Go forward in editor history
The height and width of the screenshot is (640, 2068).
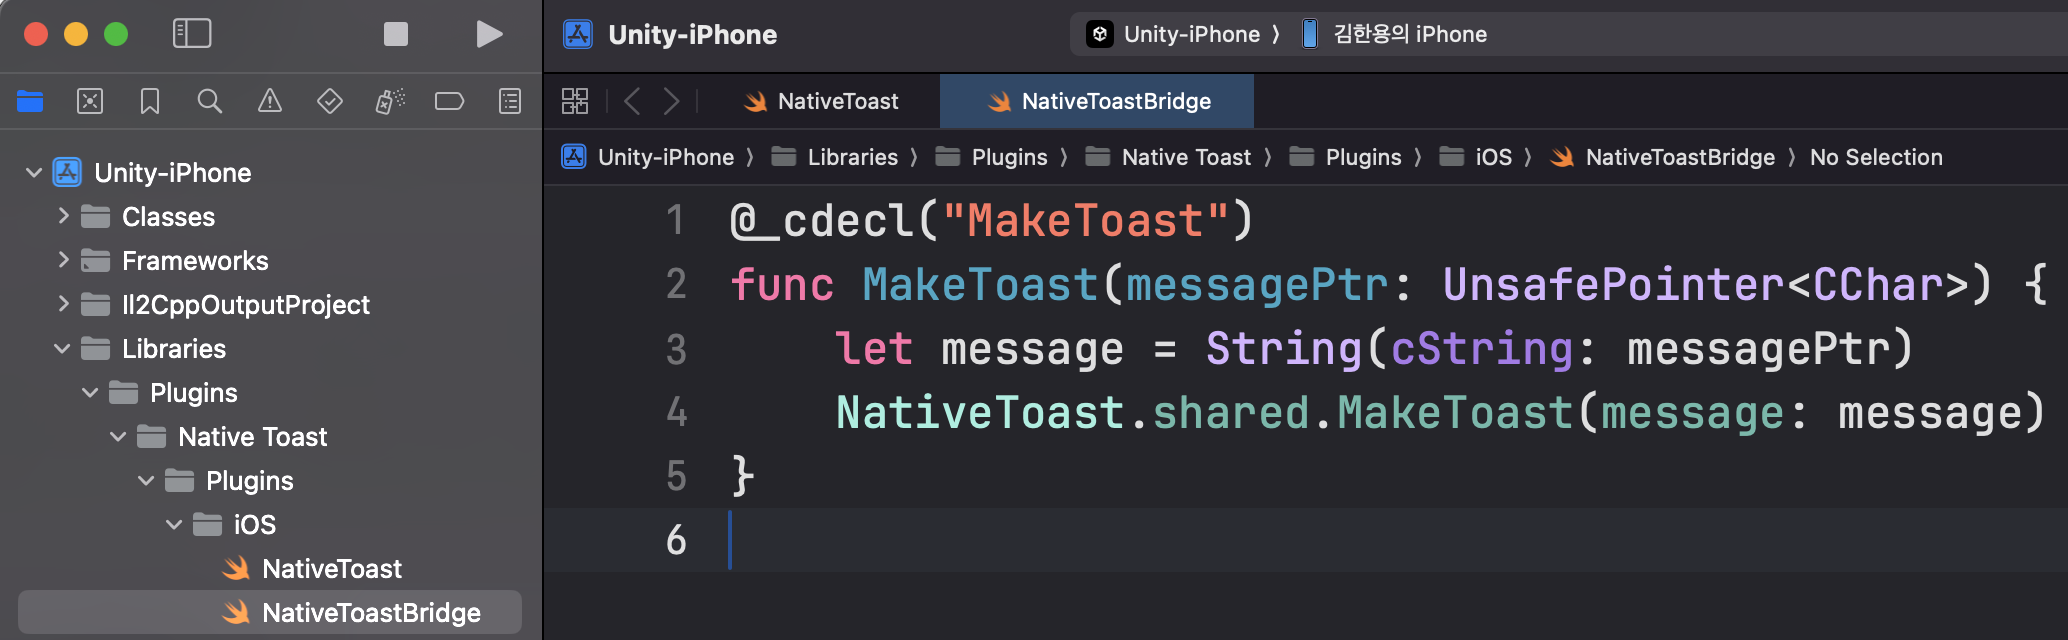pos(672,101)
